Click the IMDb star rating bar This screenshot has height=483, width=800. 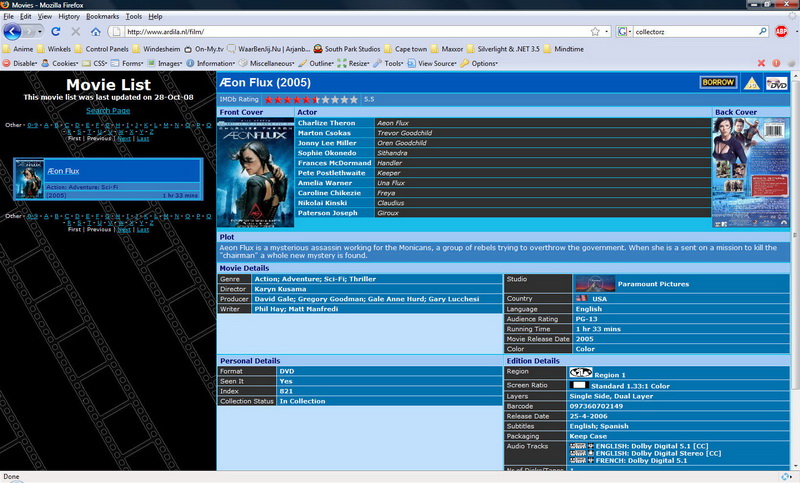(x=311, y=99)
